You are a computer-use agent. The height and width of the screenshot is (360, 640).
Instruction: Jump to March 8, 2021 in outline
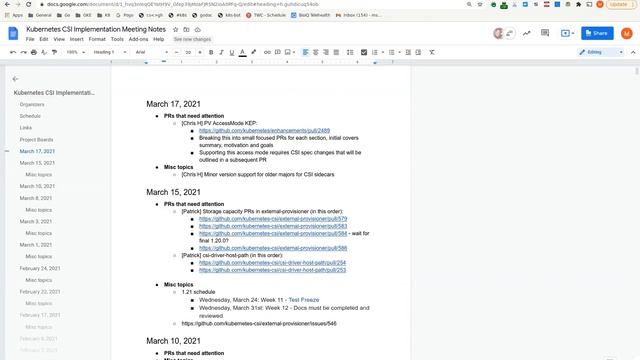[36, 198]
